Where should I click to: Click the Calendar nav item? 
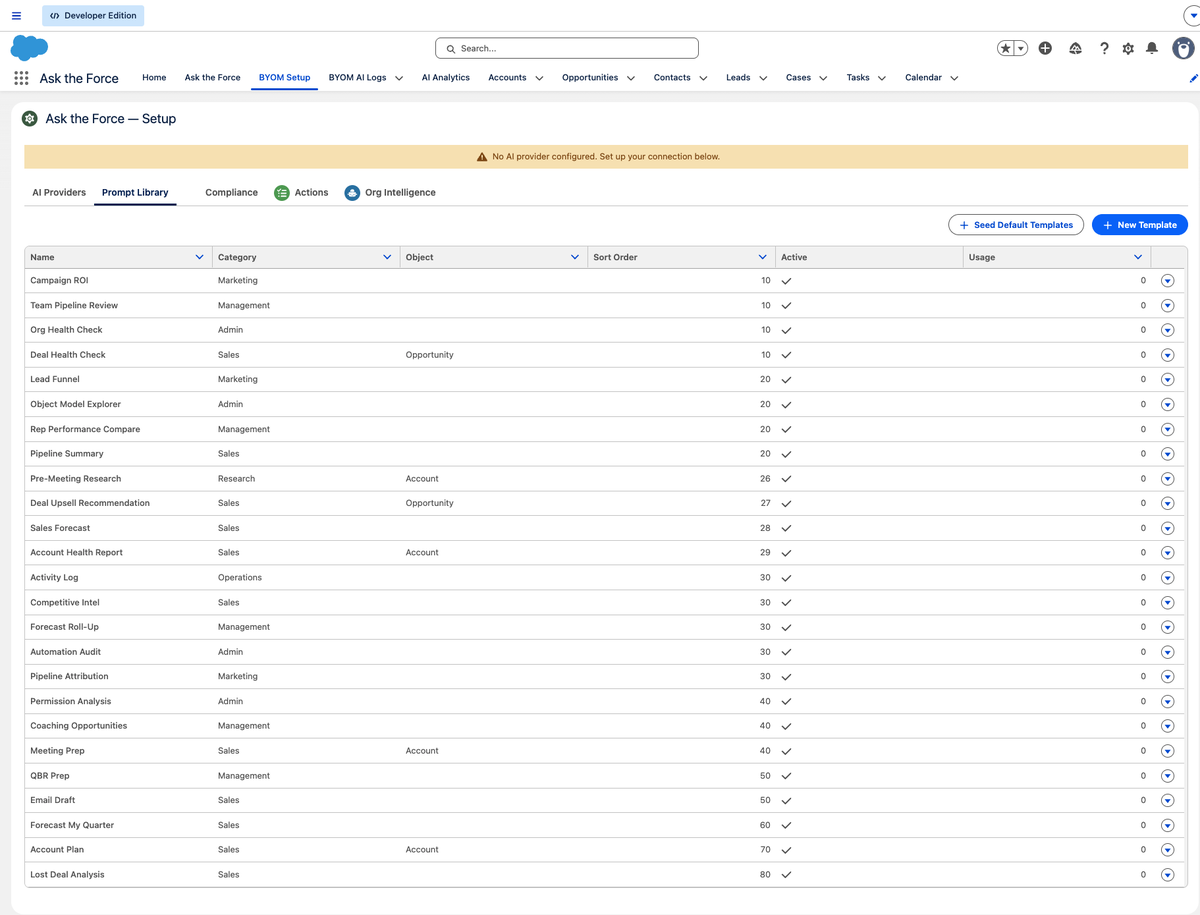pyautogui.click(x=923, y=77)
